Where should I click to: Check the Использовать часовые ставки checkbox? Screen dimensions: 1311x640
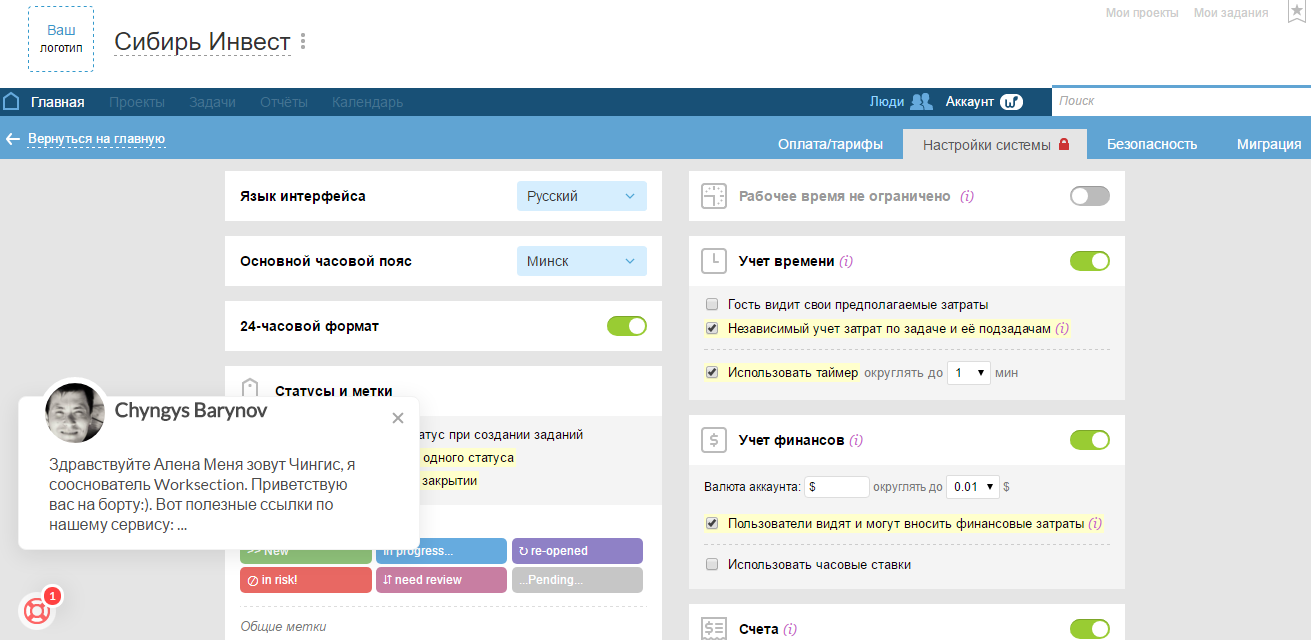click(x=711, y=563)
